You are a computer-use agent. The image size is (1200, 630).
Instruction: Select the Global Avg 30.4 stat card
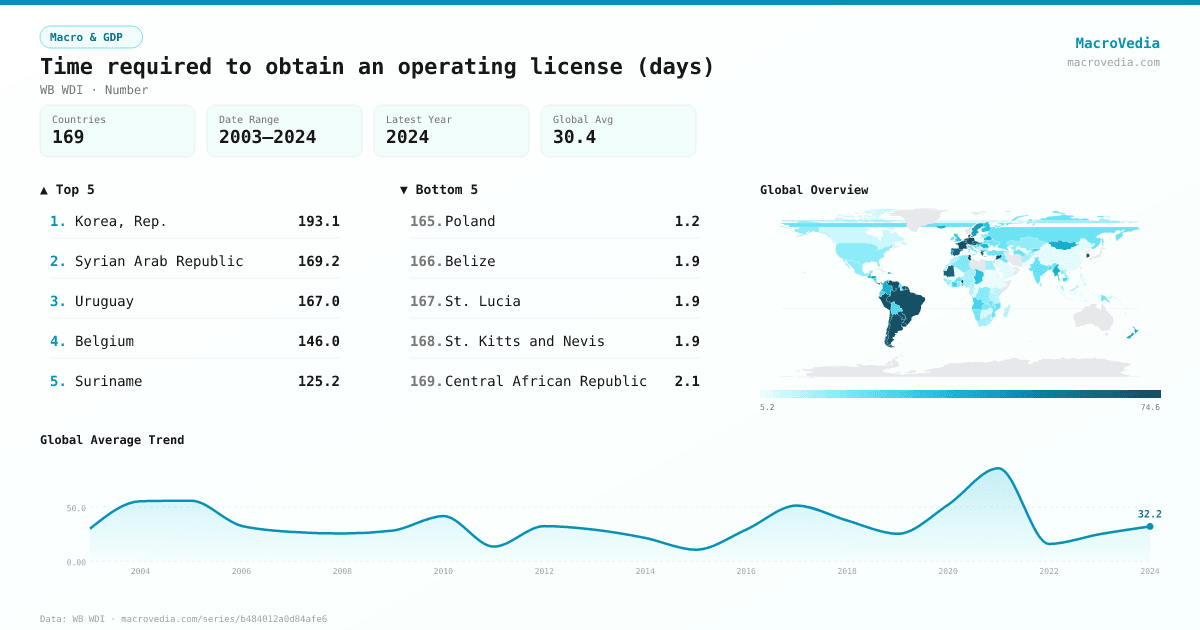tap(618, 130)
